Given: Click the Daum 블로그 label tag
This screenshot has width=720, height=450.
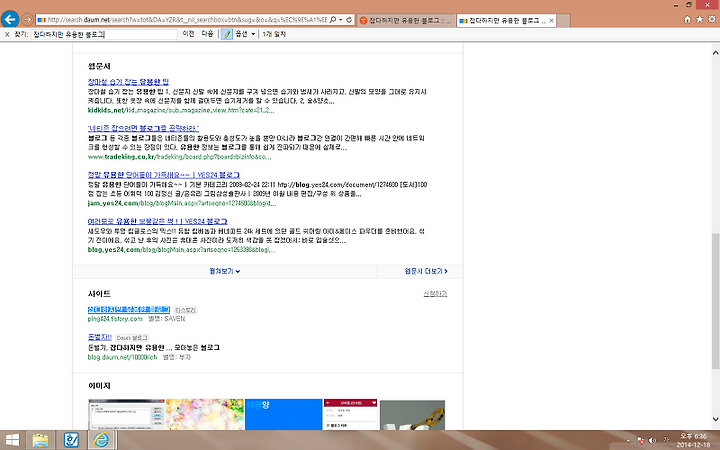Looking at the screenshot, I should [132, 338].
